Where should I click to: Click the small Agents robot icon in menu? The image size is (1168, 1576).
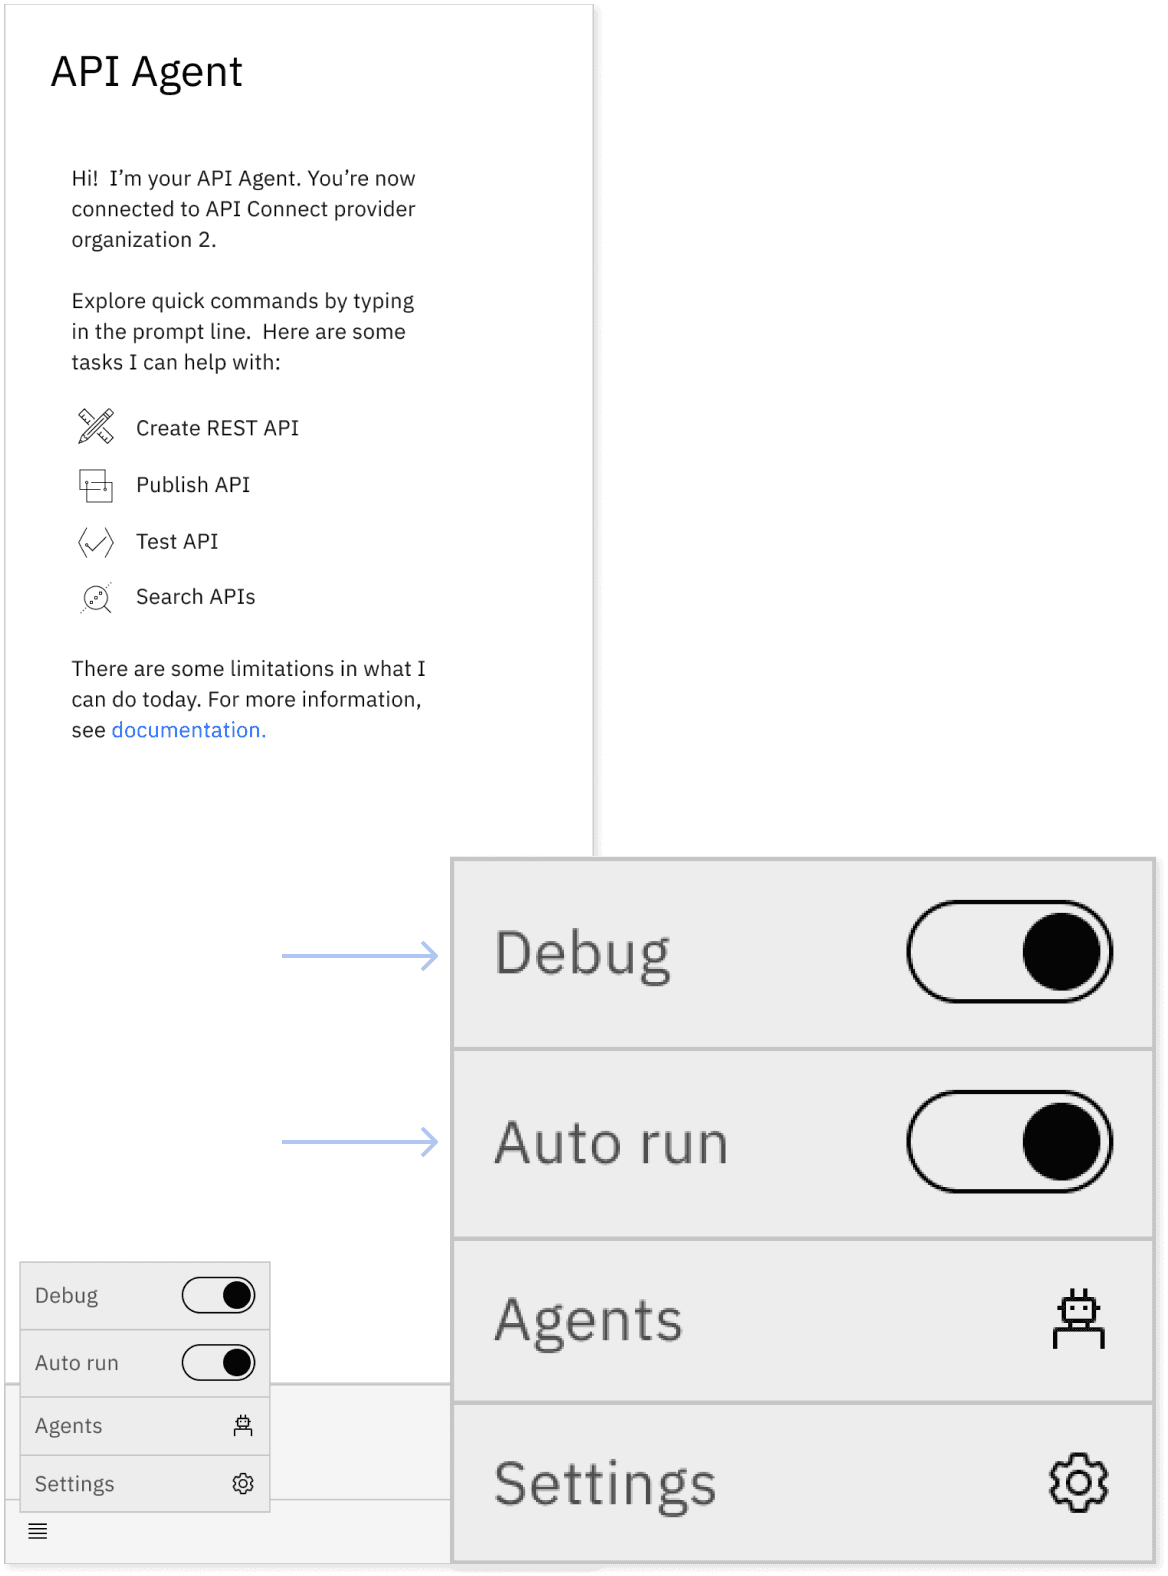pyautogui.click(x=243, y=1426)
